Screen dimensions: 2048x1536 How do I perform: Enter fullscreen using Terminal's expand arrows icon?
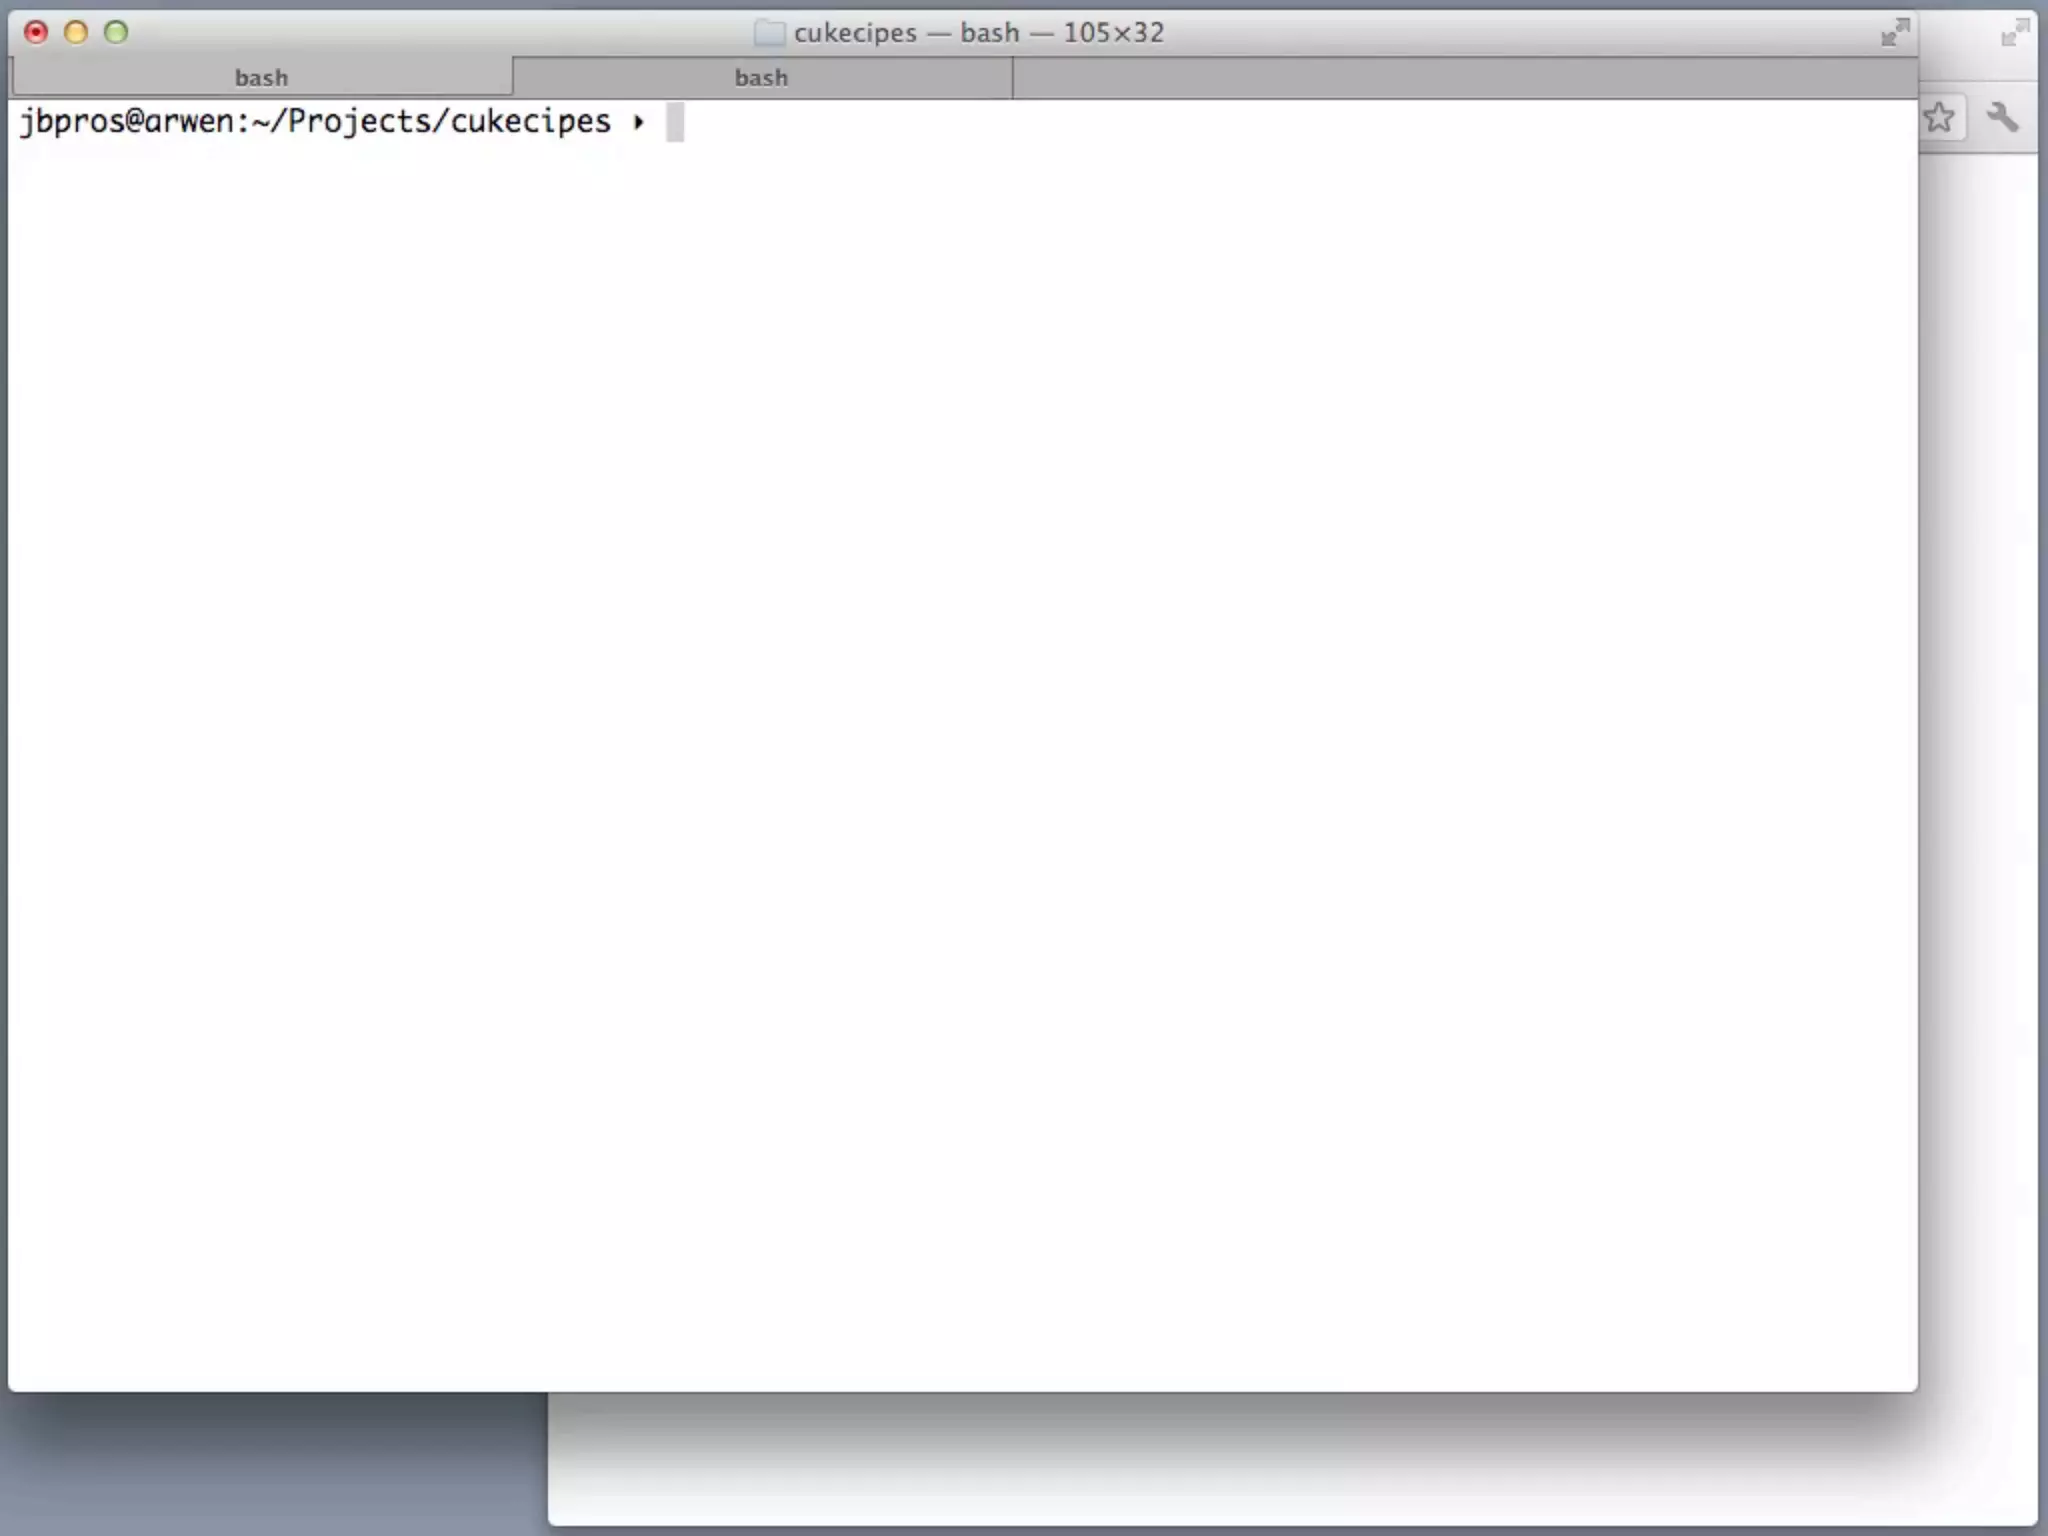tap(1894, 32)
